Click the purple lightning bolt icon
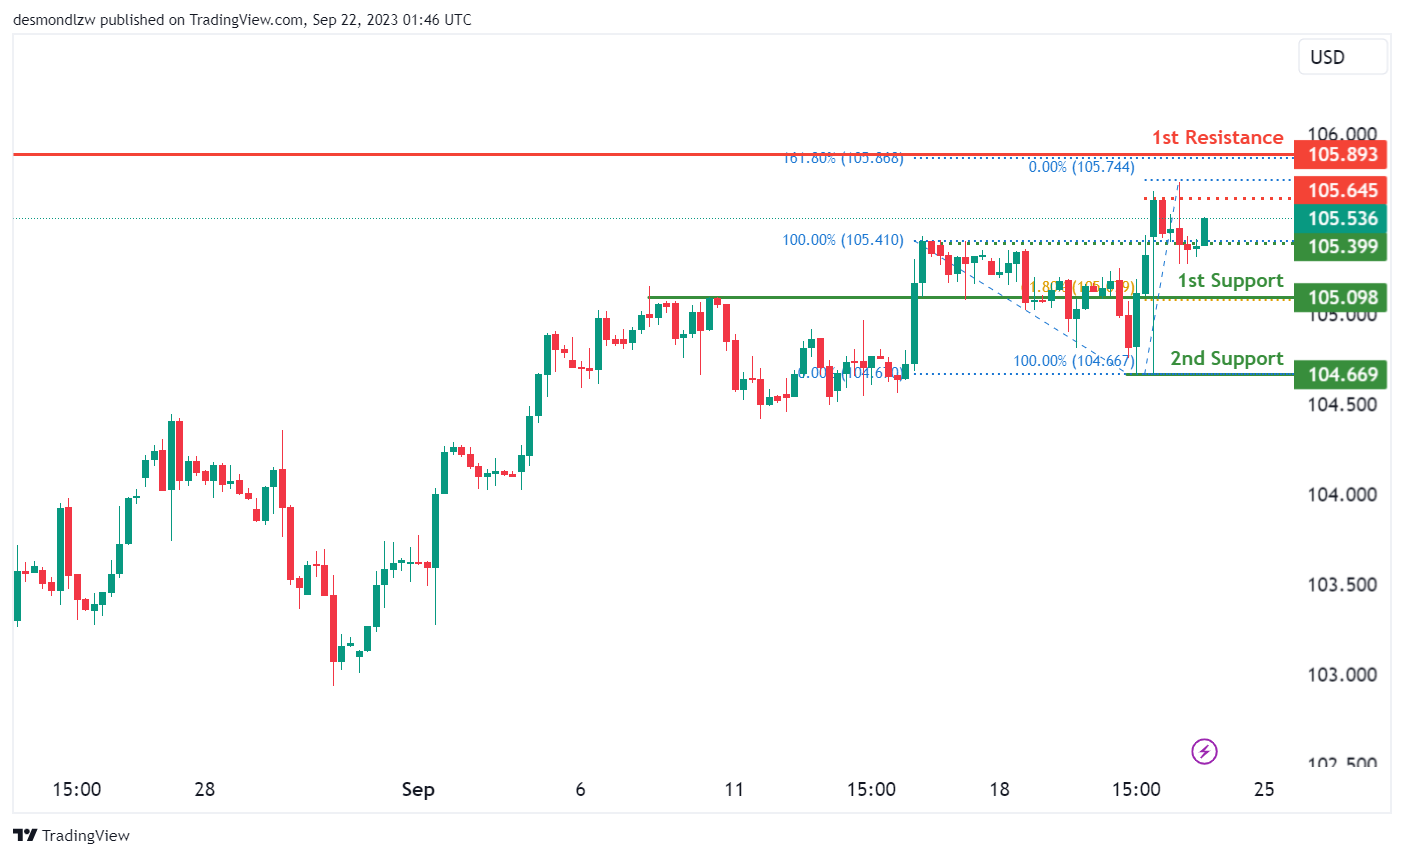The height and width of the screenshot is (857, 1404). (x=1204, y=751)
